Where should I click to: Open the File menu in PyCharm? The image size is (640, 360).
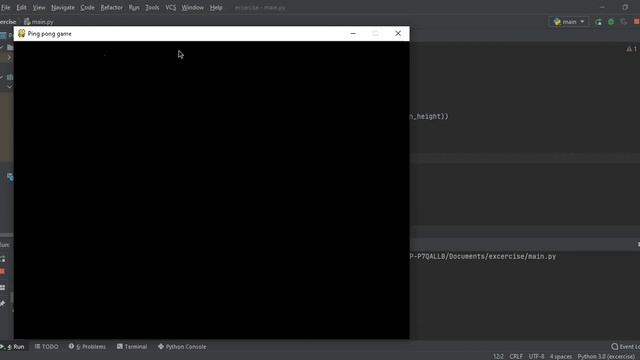[x=5, y=8]
